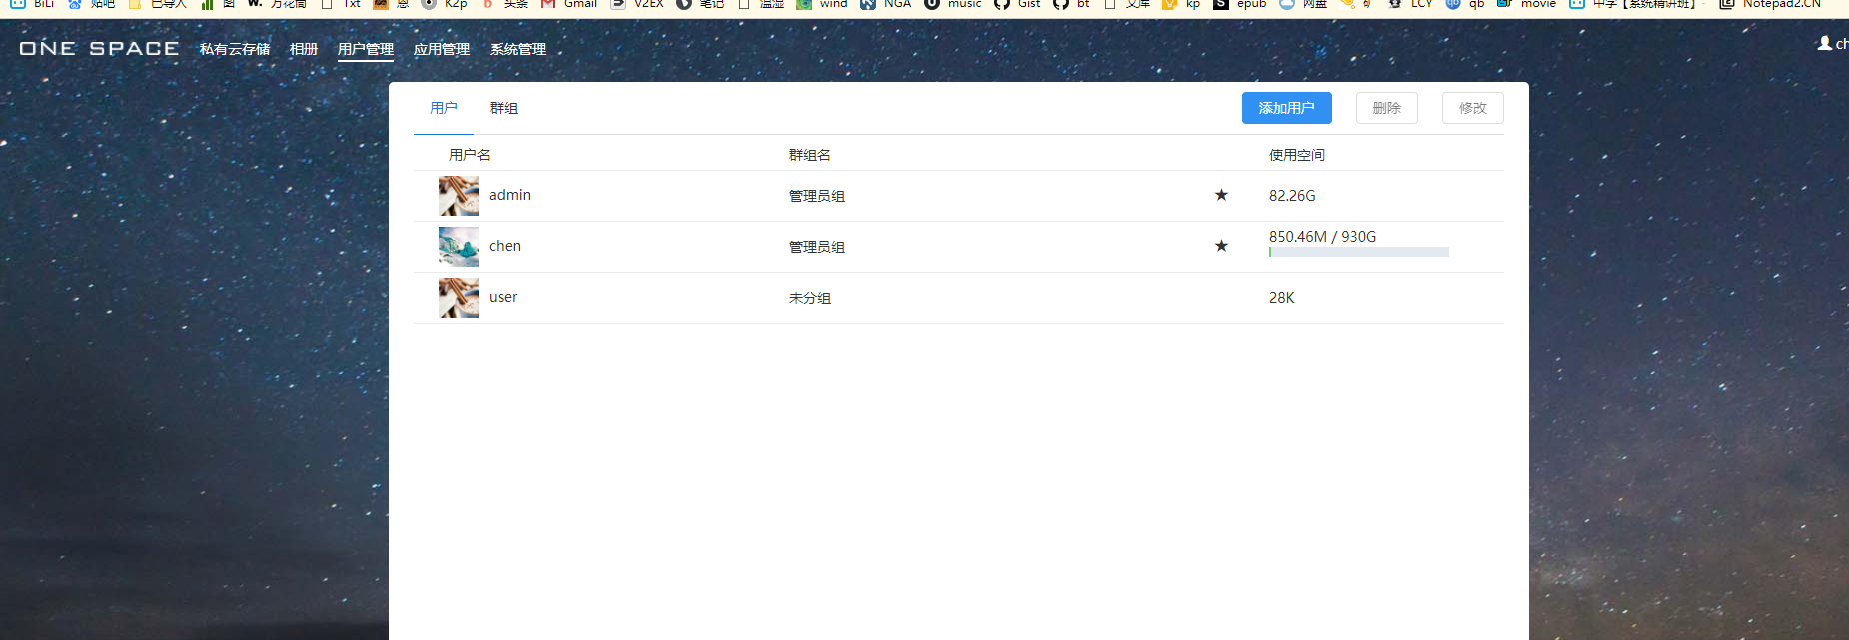The width and height of the screenshot is (1849, 640).
Task: Open the NGA bookmark
Action: (886, 4)
